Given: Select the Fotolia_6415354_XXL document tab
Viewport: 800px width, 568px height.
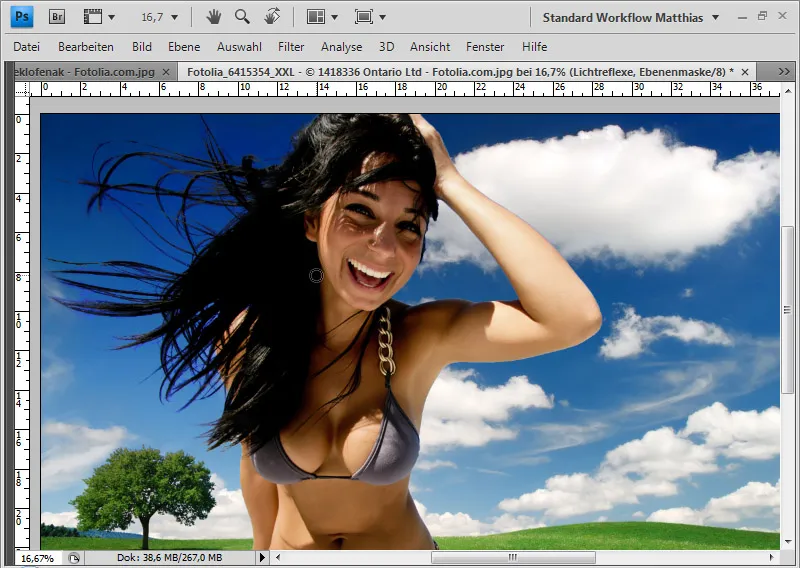Looking at the screenshot, I should point(460,72).
